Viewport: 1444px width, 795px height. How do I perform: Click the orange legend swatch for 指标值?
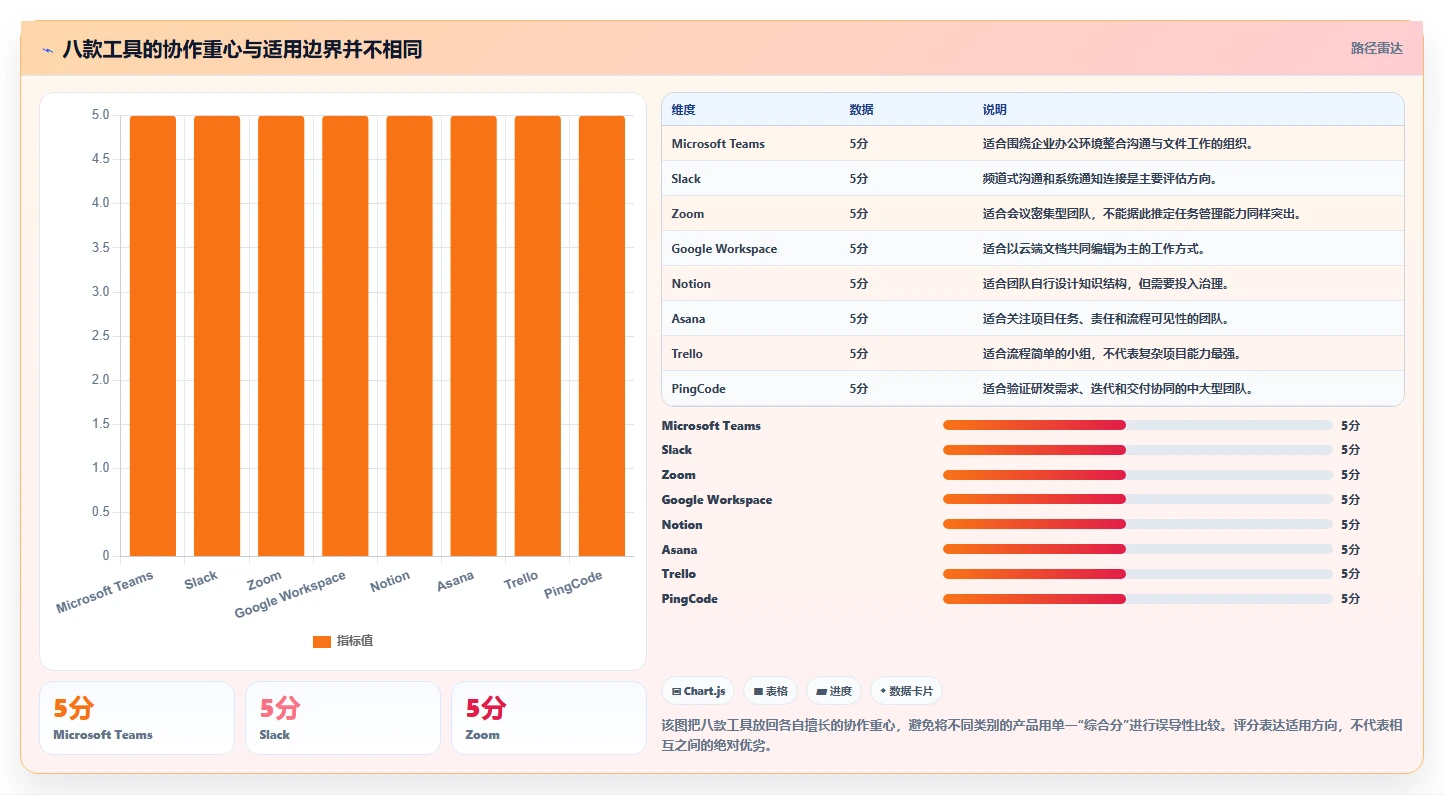point(322,641)
